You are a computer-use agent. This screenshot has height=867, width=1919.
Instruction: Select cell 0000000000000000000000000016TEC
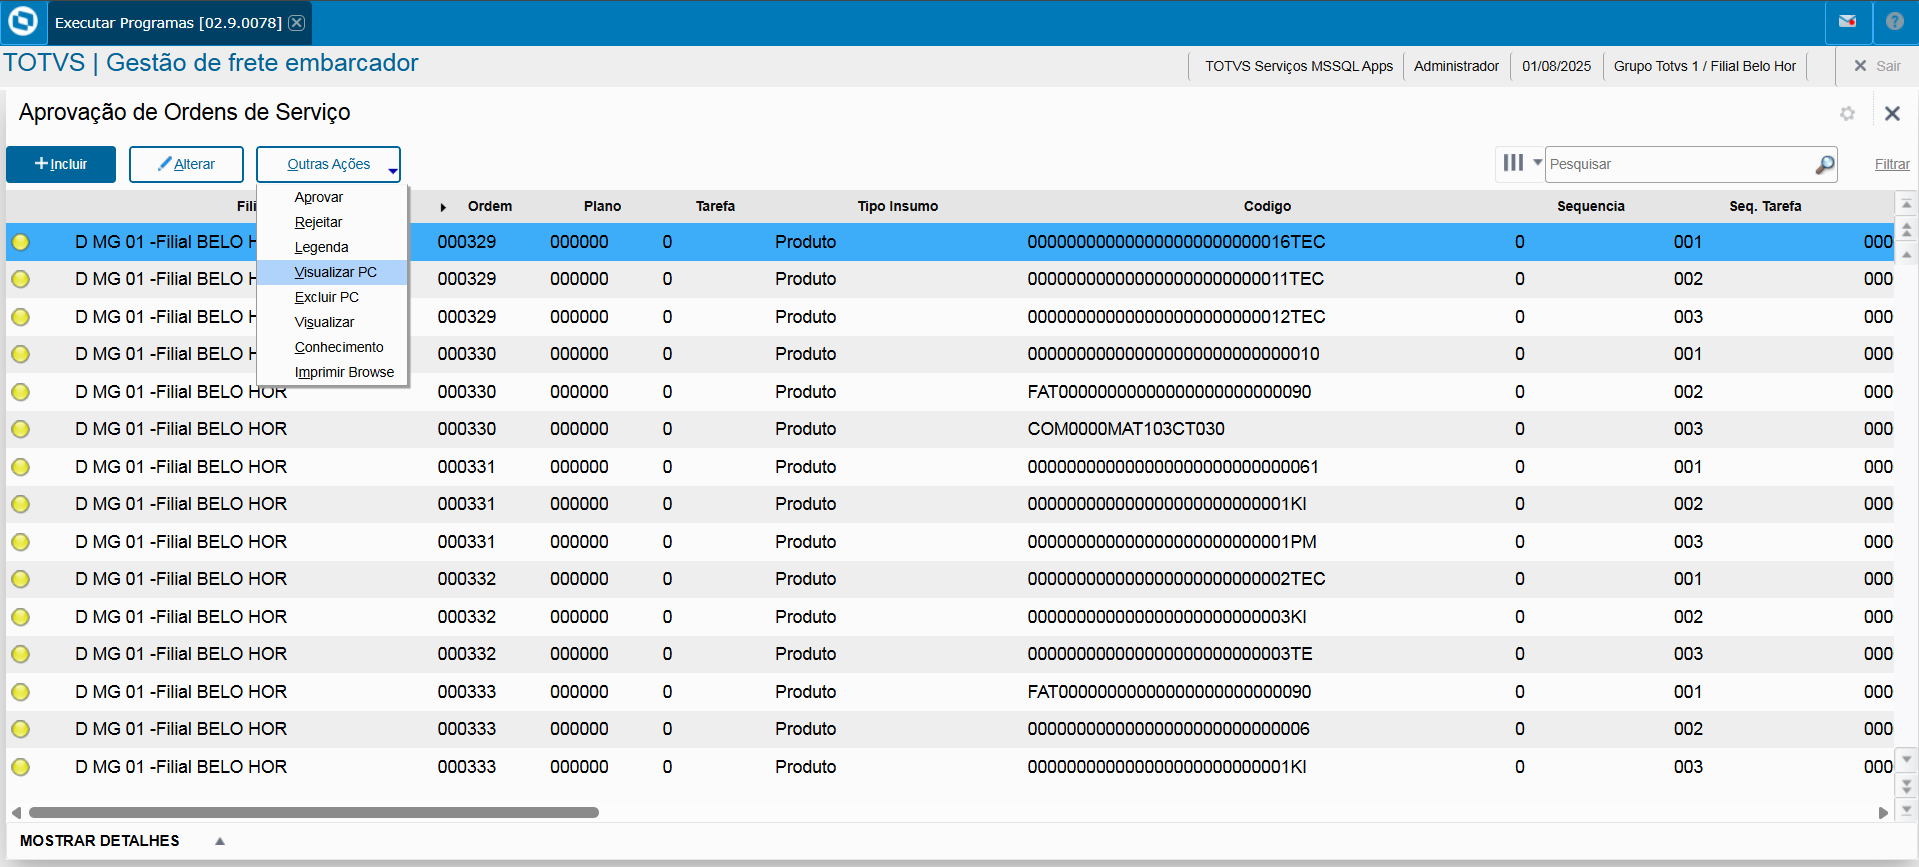(1176, 242)
